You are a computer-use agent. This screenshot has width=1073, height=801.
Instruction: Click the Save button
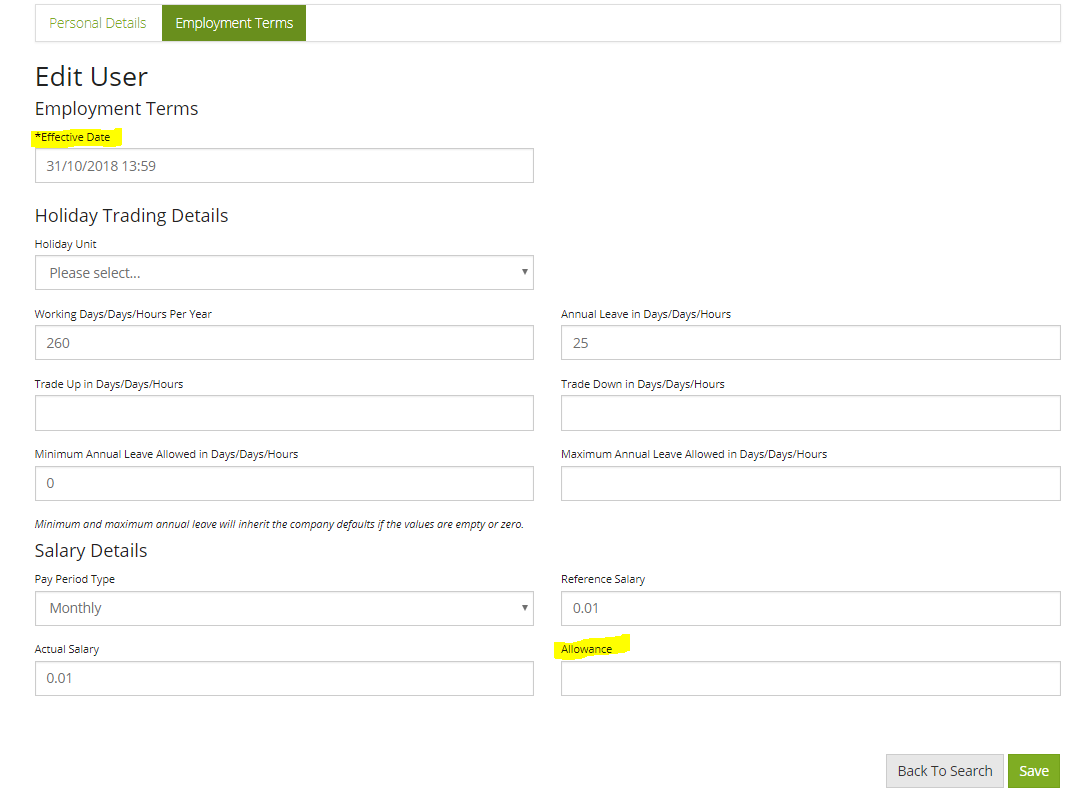[x=1034, y=770]
